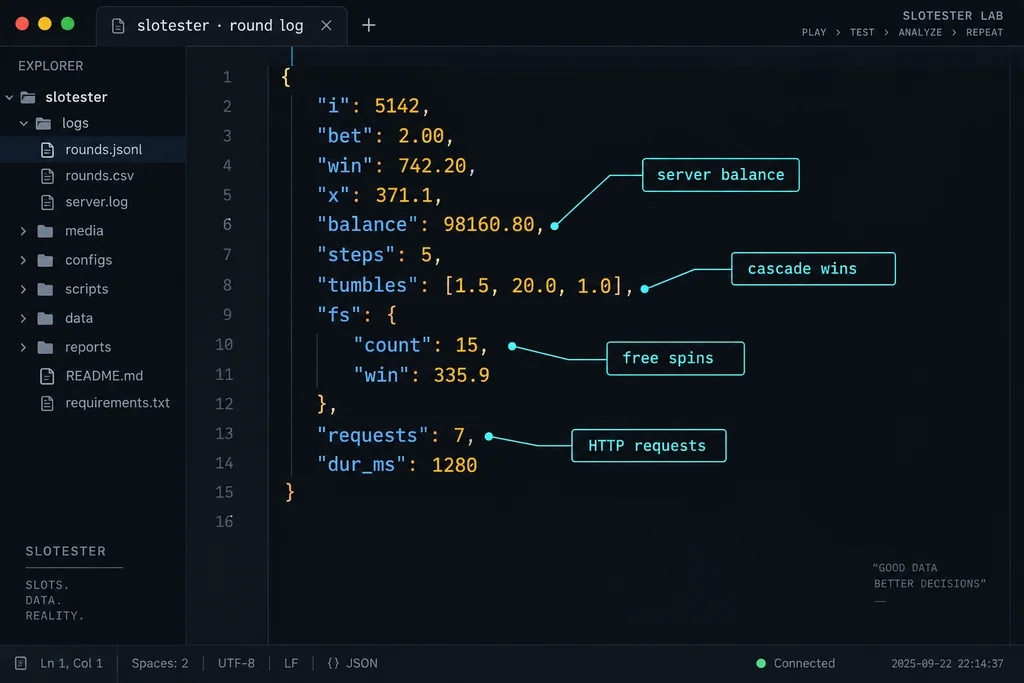Click the green Connected status dot
The image size is (1024, 683).
click(761, 663)
